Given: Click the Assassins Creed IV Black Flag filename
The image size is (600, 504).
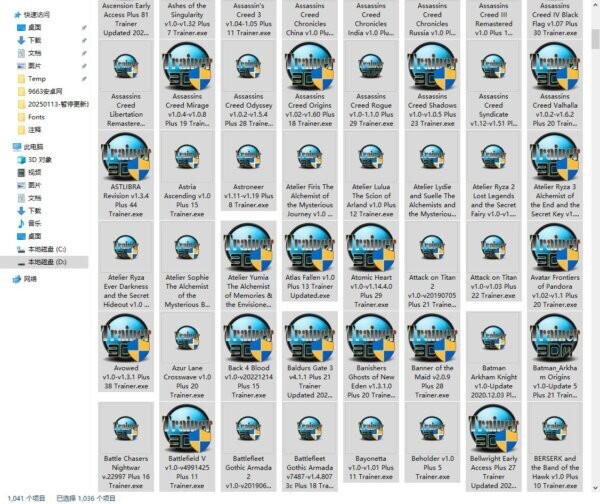Looking at the screenshot, I should 555,19.
